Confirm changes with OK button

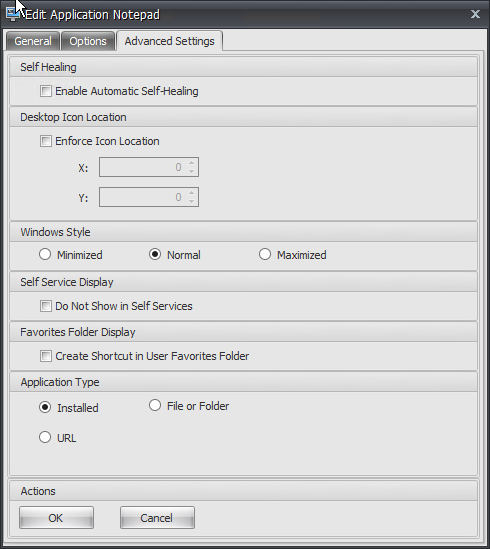pyautogui.click(x=56, y=517)
